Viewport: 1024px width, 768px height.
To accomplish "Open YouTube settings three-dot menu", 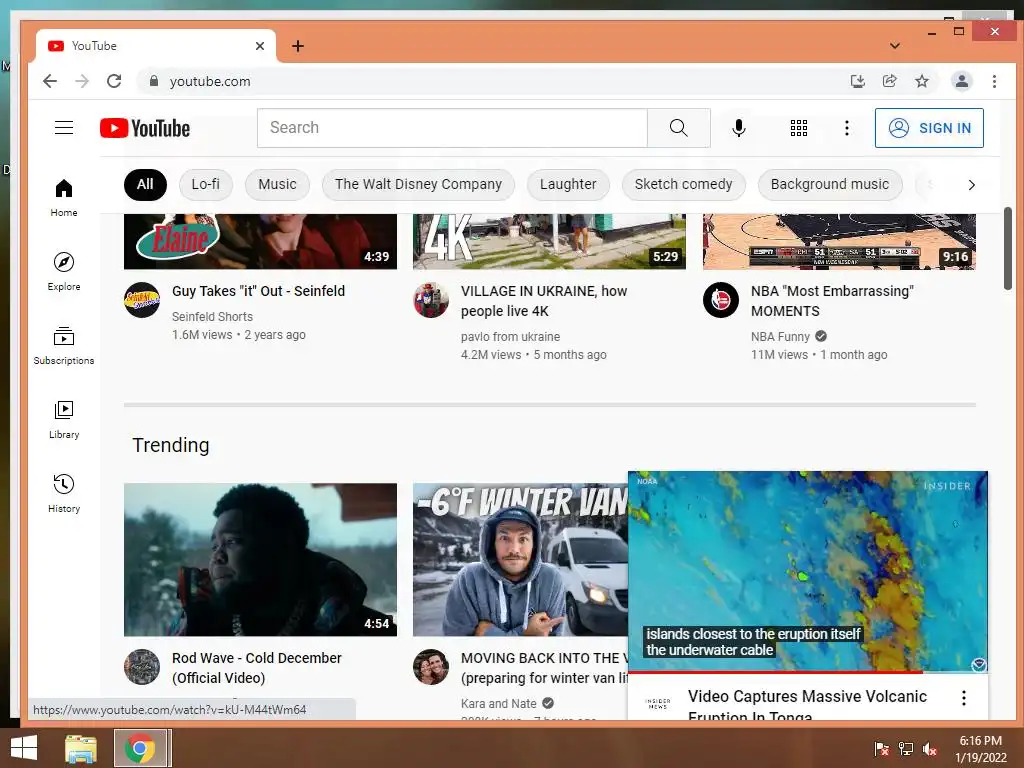I will point(846,128).
